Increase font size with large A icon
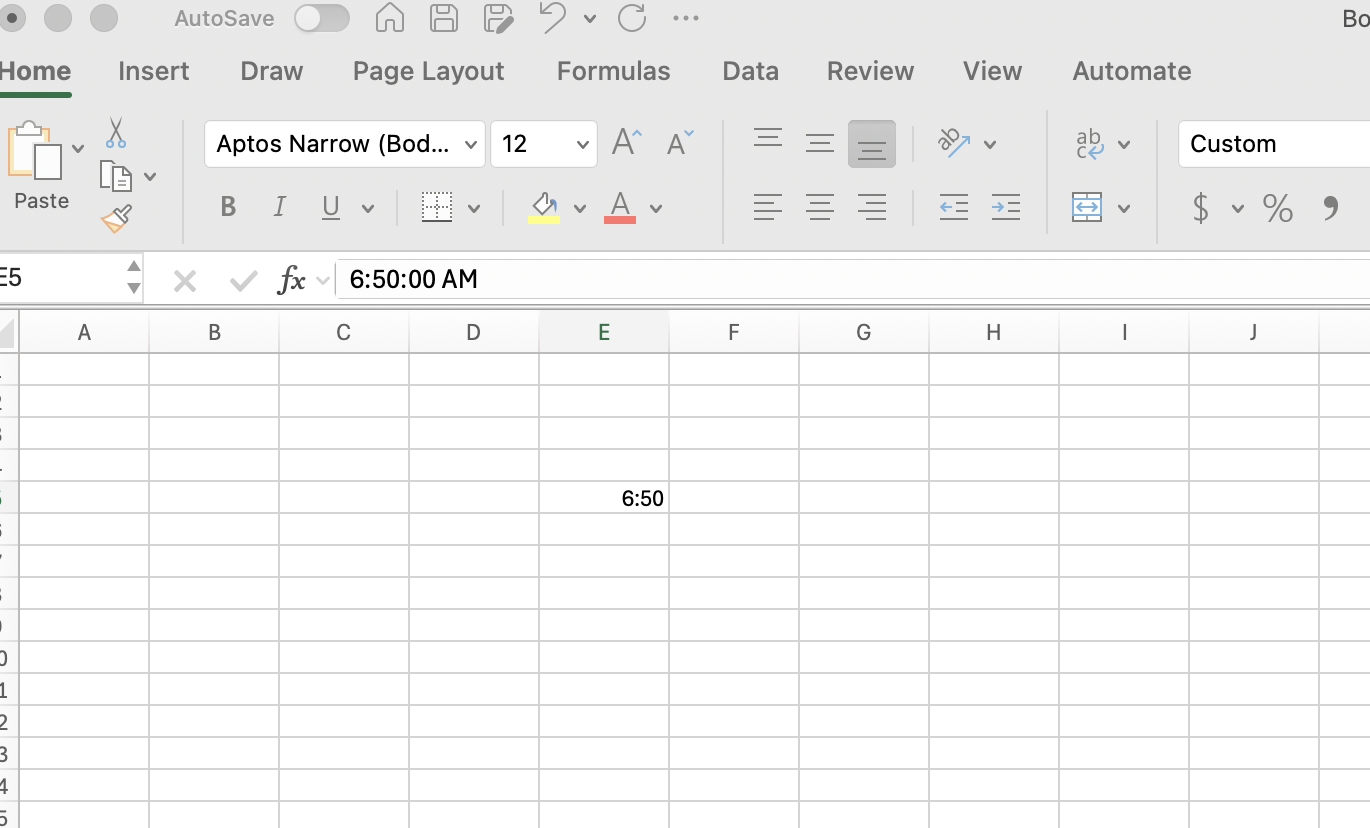This screenshot has height=828, width=1370. 626,142
